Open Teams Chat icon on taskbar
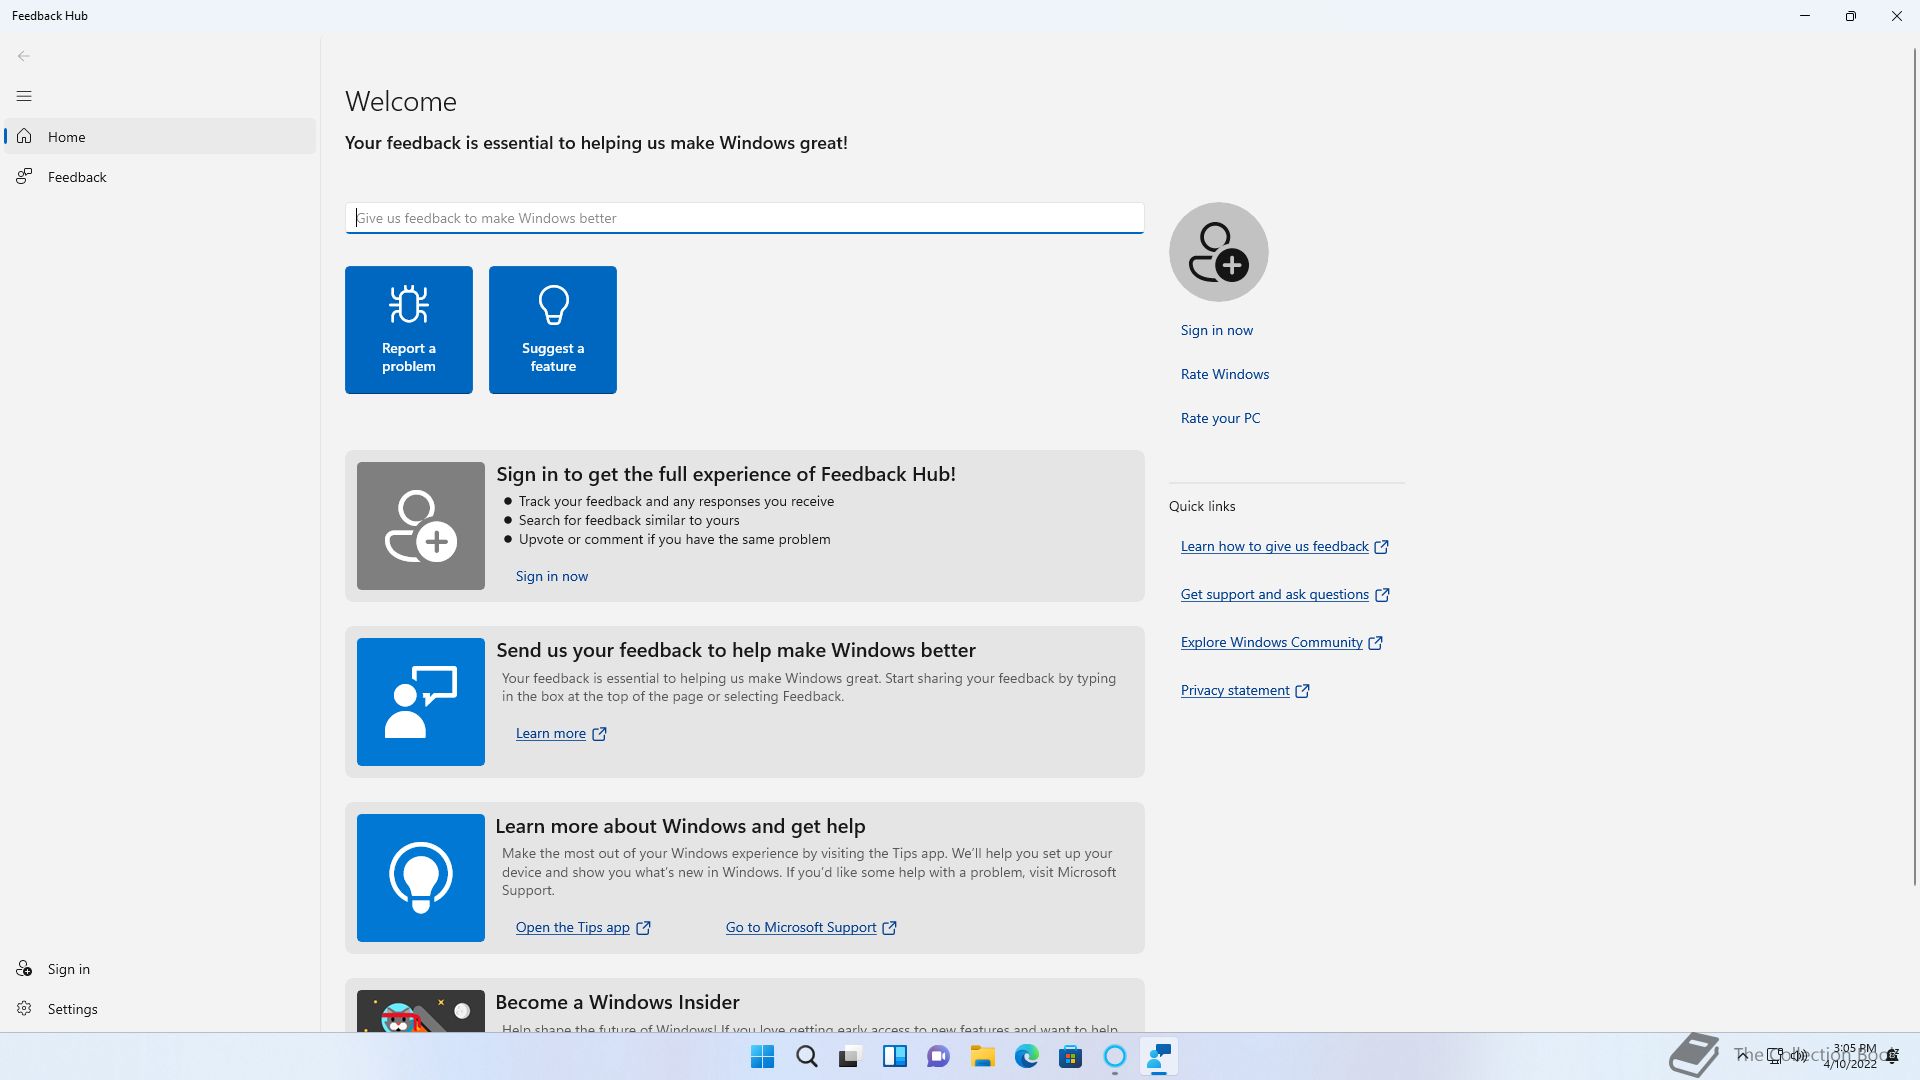 (x=938, y=1056)
